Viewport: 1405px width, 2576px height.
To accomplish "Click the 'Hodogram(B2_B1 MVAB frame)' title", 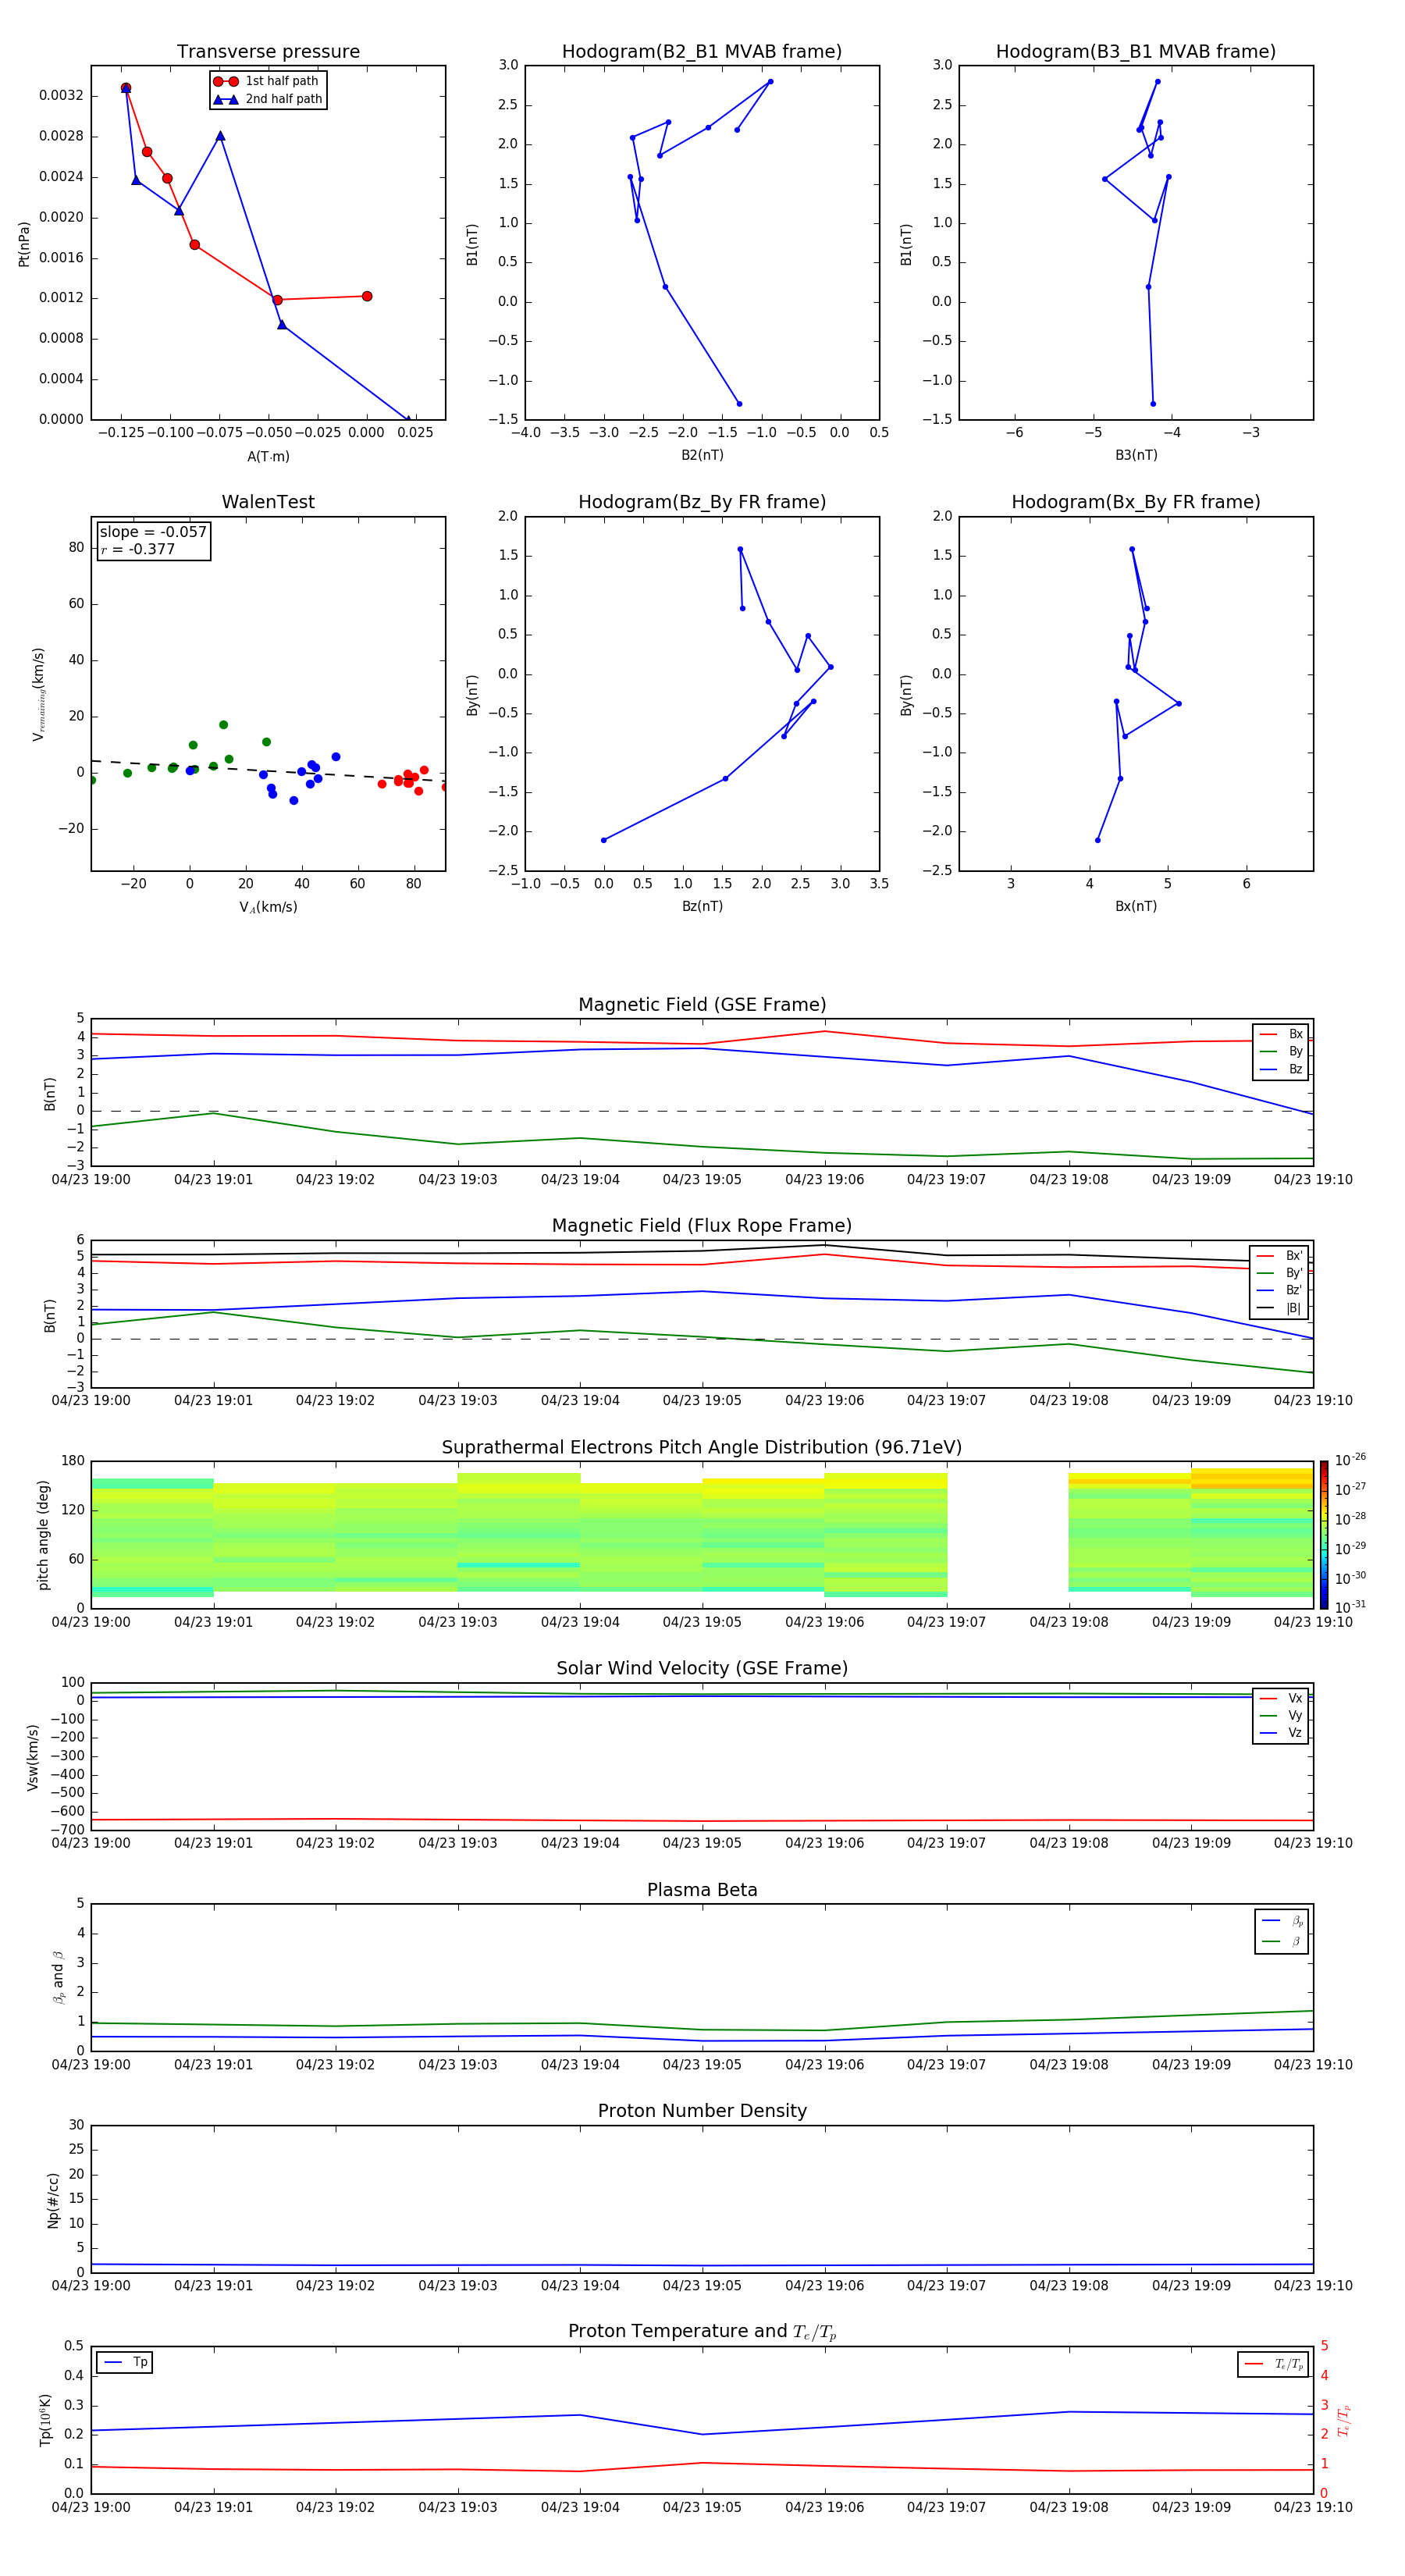I will click(x=702, y=52).
